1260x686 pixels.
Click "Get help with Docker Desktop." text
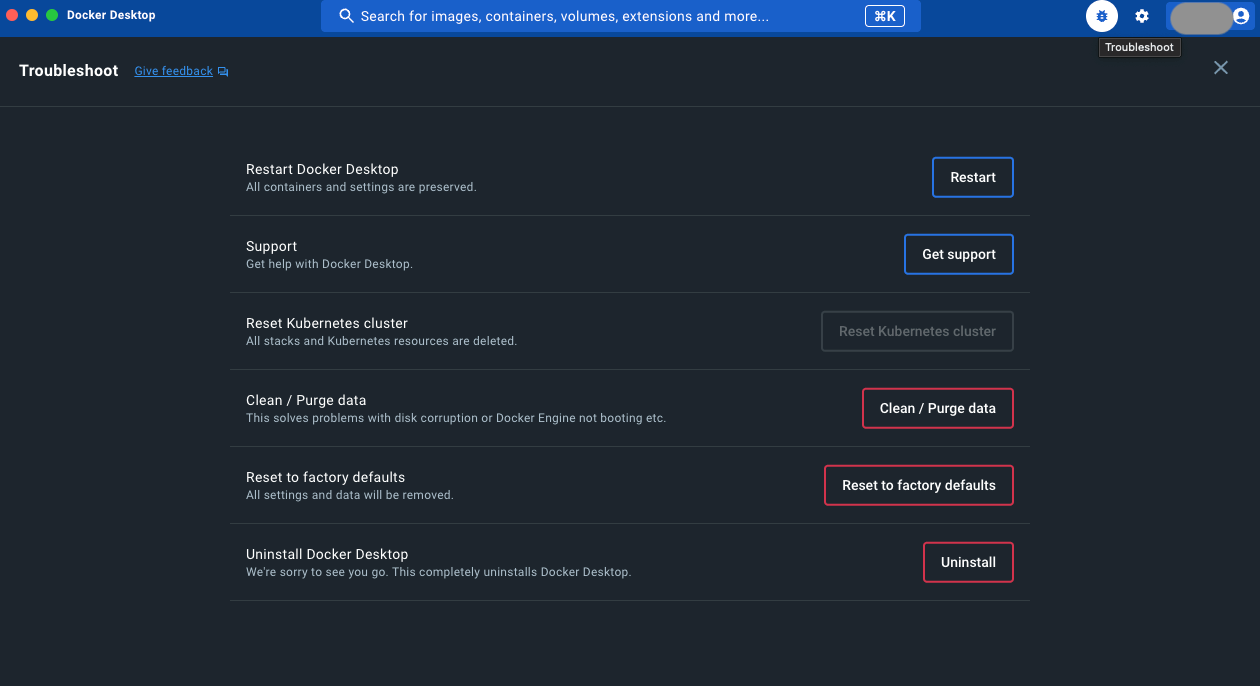[329, 264]
